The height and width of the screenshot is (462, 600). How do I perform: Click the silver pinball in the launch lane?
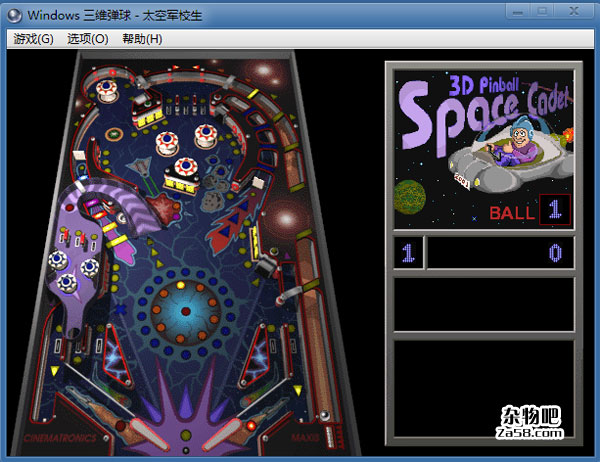(x=324, y=415)
